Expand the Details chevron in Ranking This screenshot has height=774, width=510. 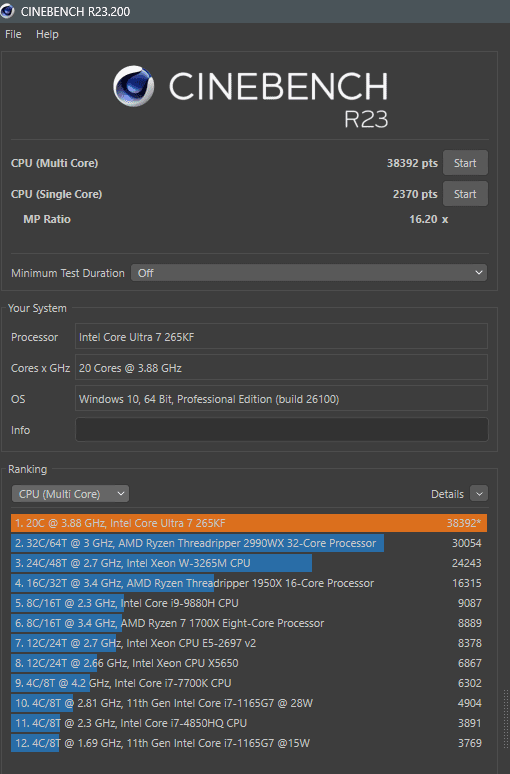(479, 494)
